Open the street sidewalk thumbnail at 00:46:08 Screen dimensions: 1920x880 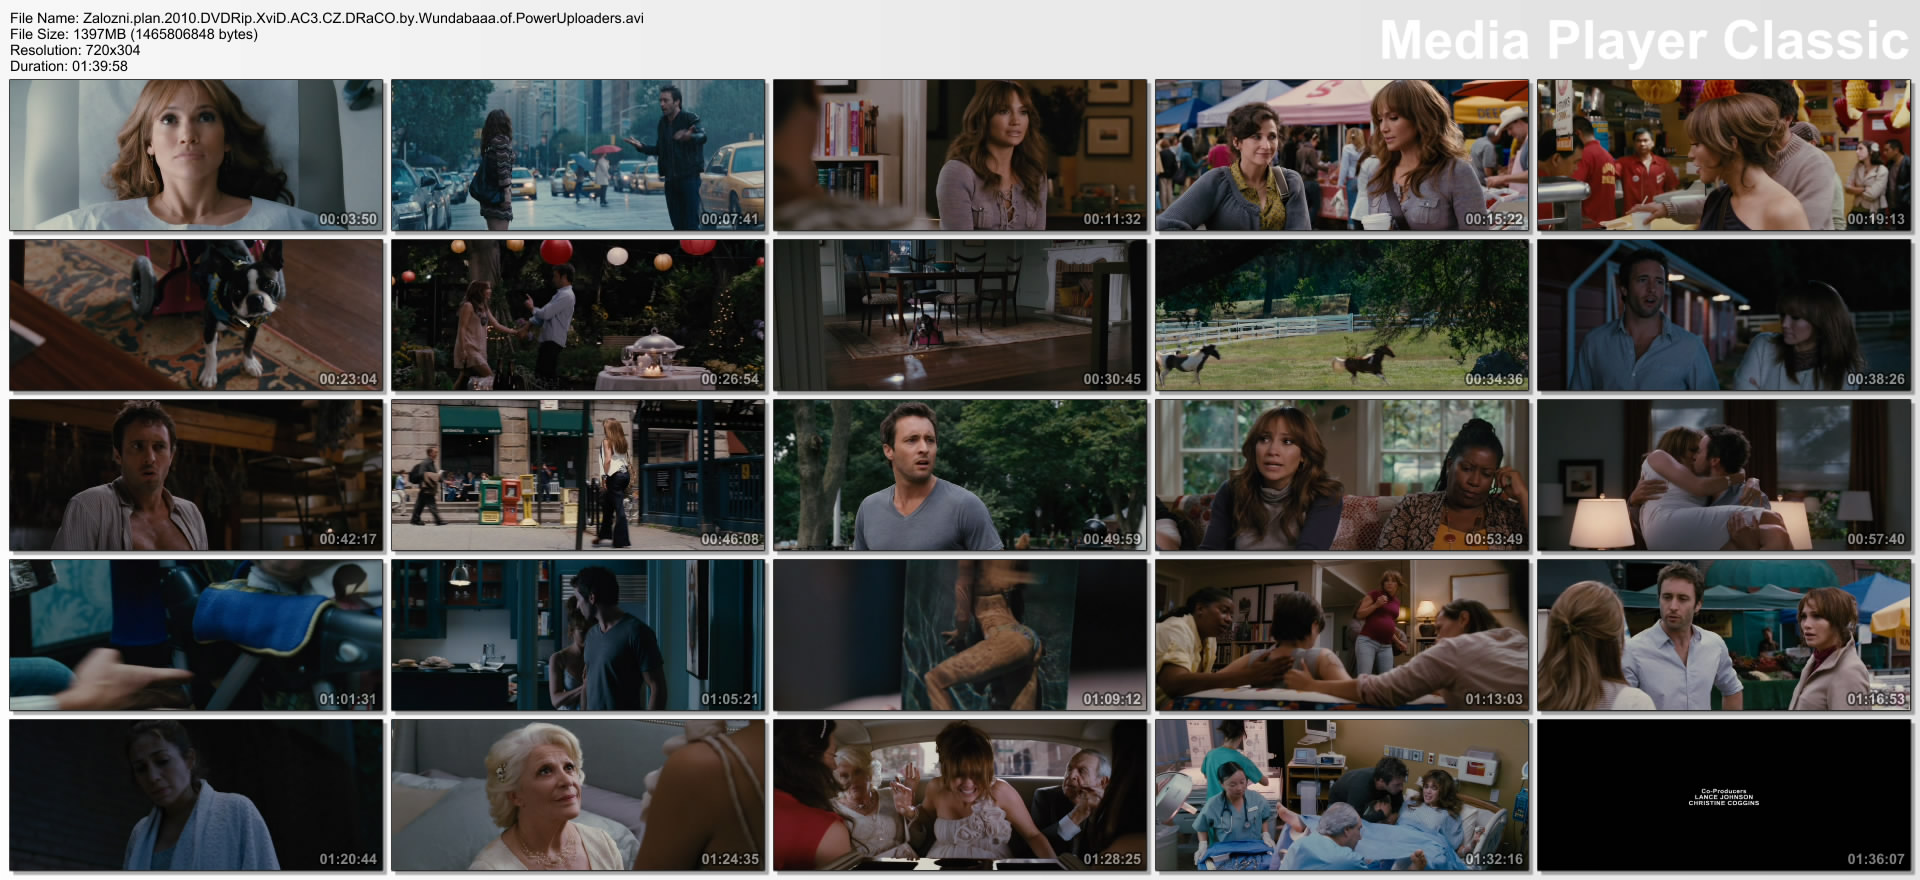point(578,475)
